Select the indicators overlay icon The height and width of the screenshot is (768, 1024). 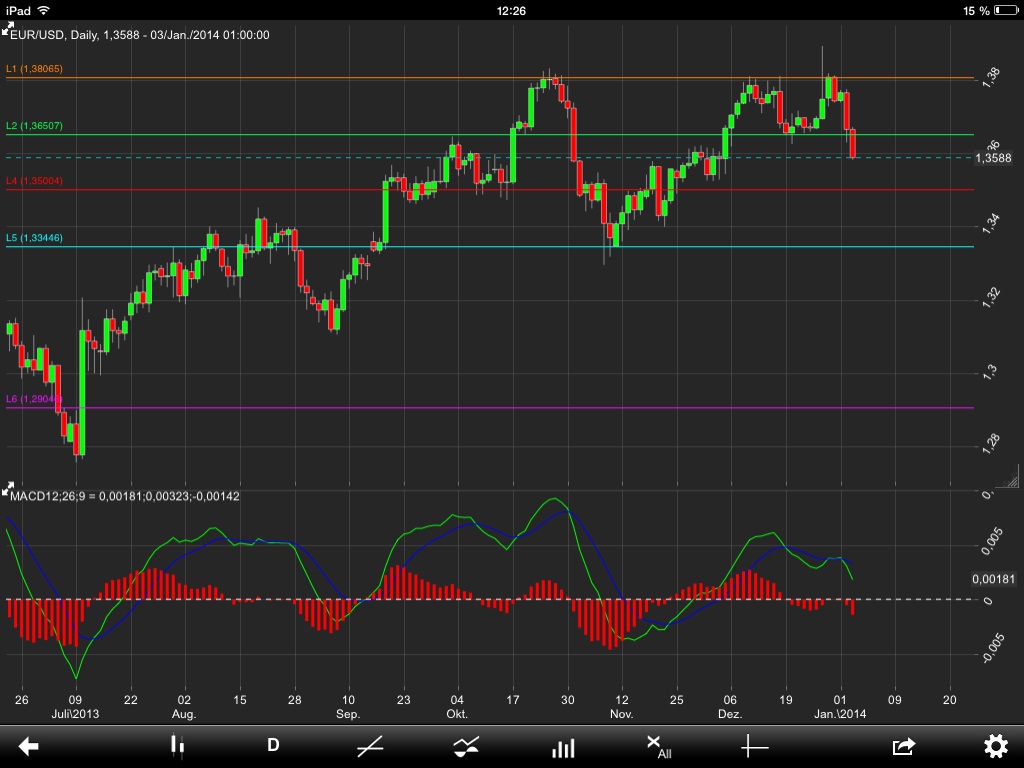[466, 747]
